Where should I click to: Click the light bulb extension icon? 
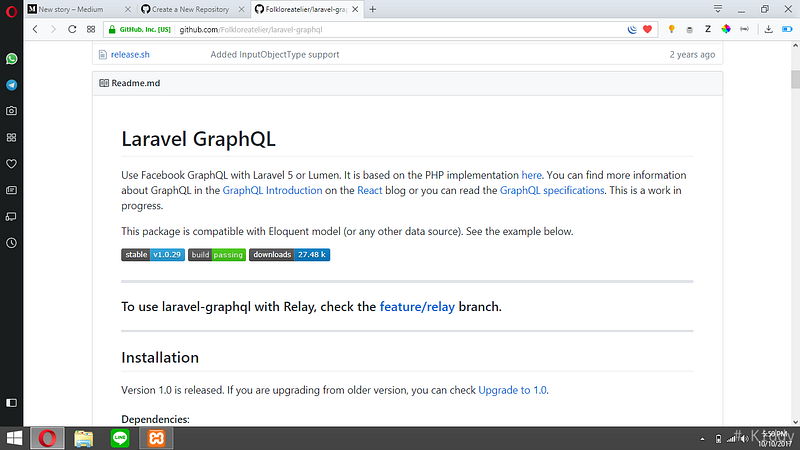point(671,30)
